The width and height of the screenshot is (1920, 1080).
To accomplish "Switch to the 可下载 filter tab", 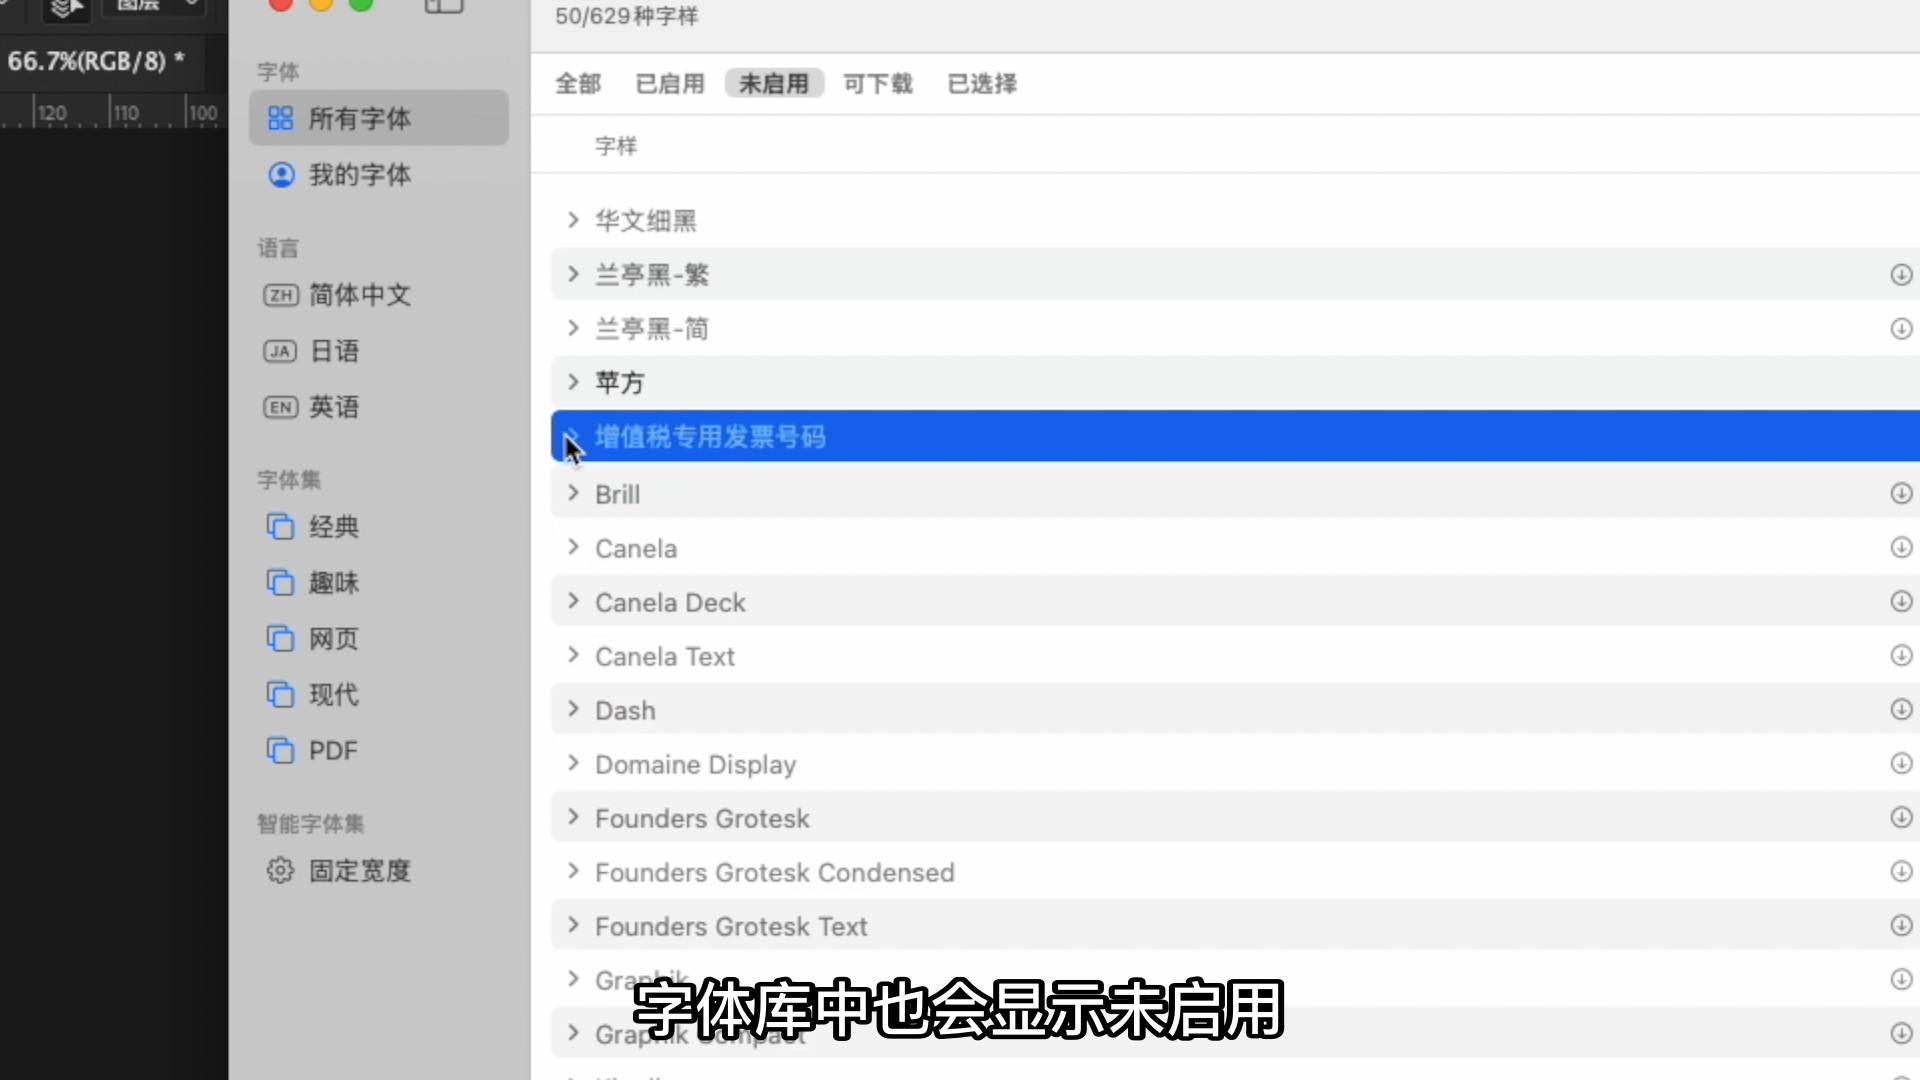I will [x=877, y=84].
